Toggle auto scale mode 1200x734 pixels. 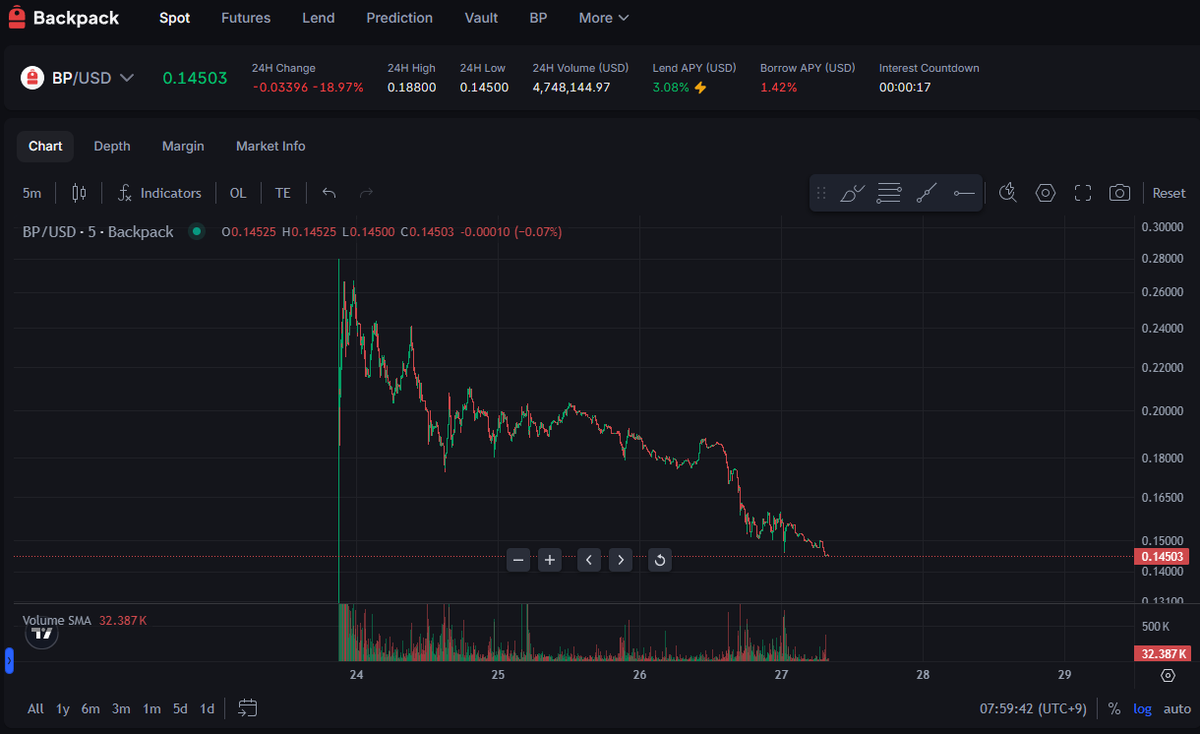coord(1177,709)
